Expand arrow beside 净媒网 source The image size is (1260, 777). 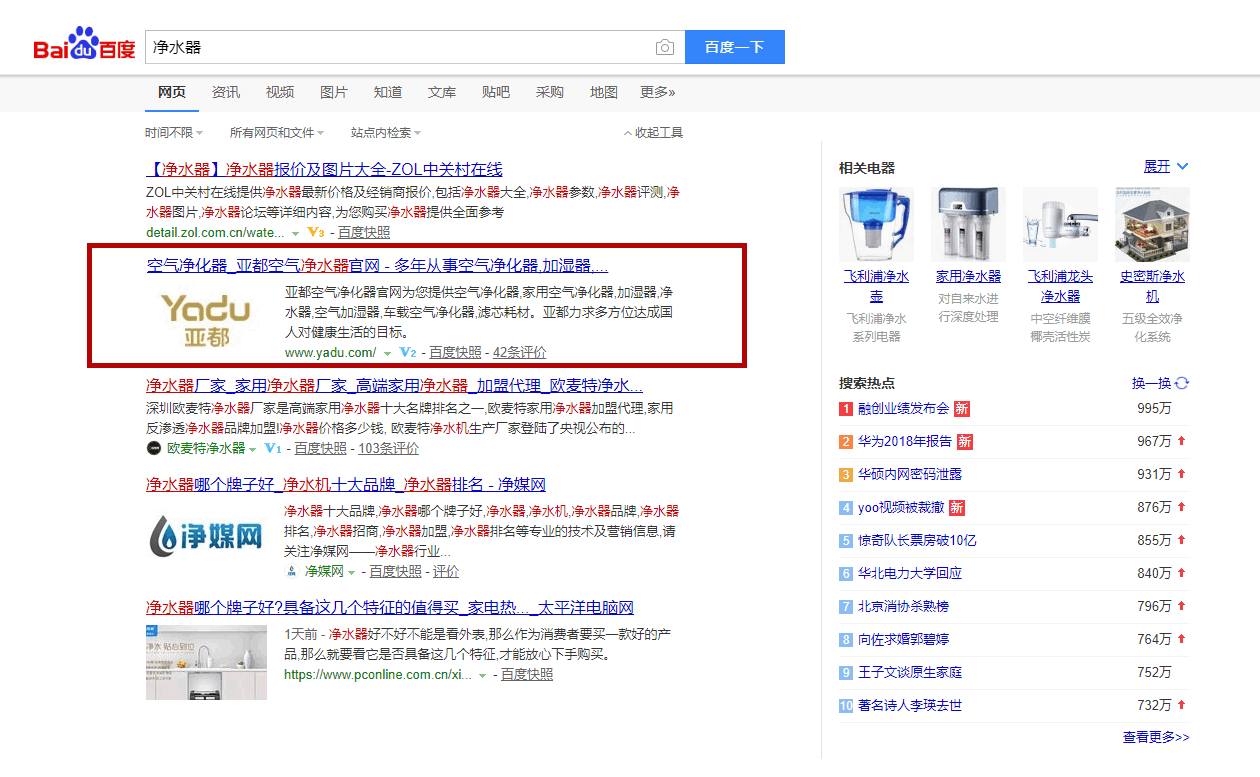point(352,572)
